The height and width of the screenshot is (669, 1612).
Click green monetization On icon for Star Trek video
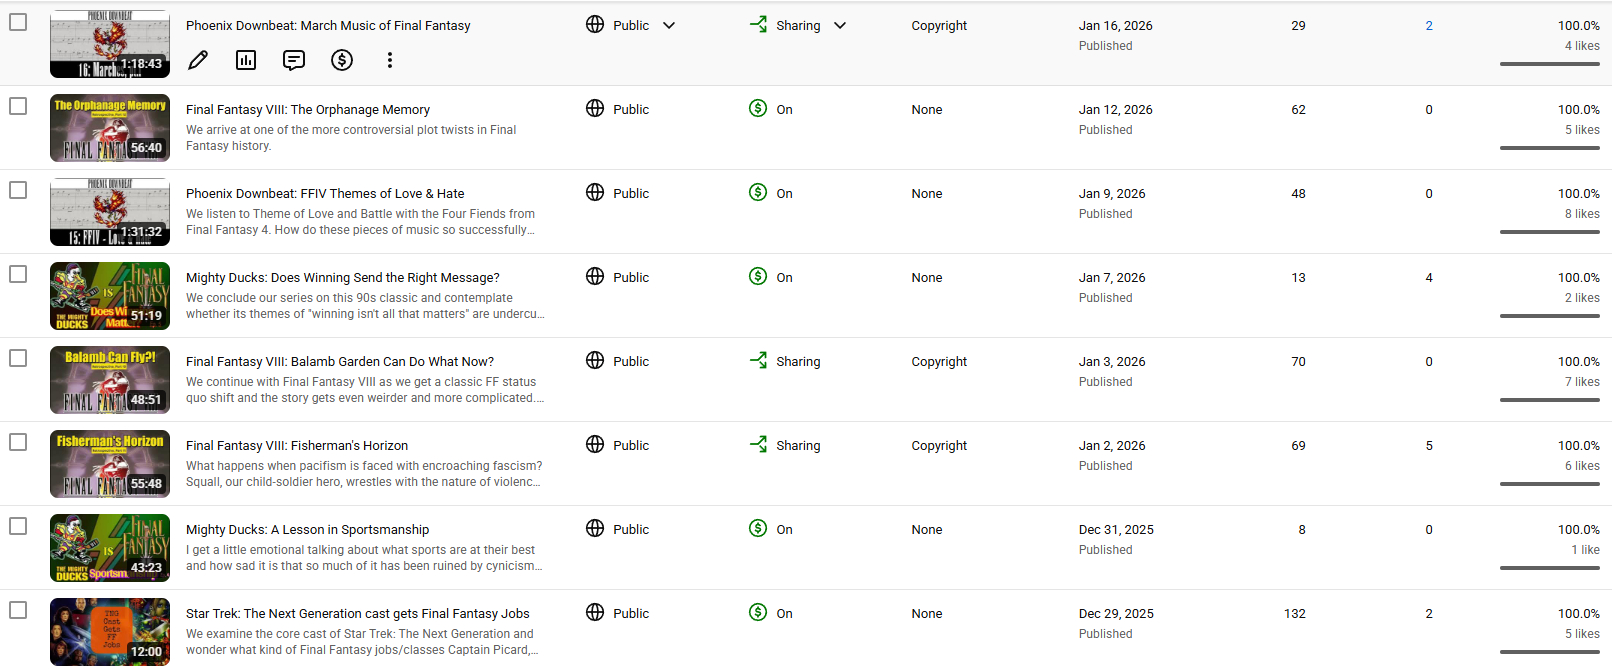tap(758, 613)
